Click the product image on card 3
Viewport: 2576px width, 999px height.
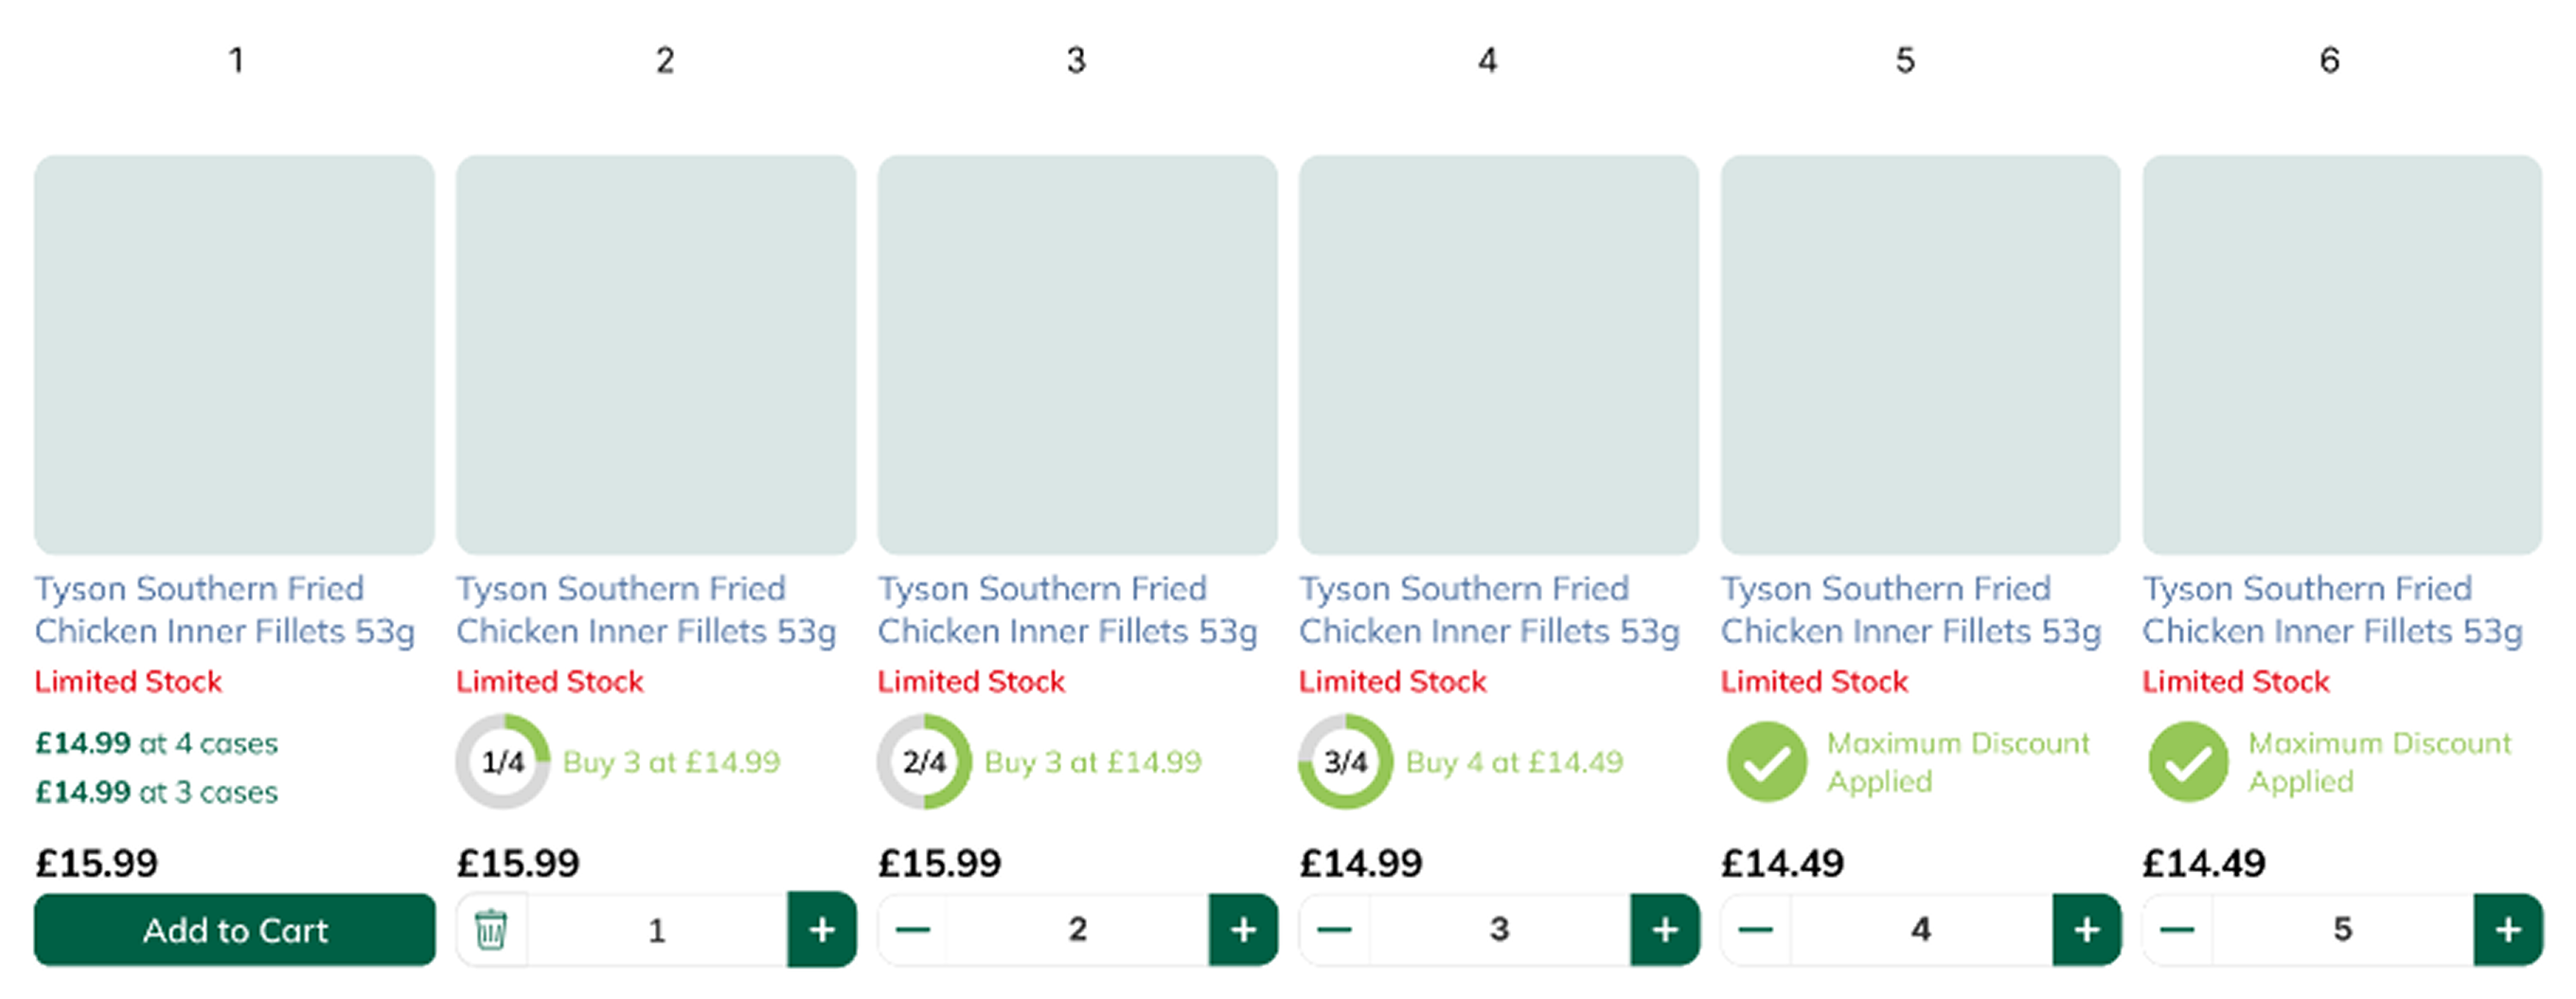click(1077, 354)
